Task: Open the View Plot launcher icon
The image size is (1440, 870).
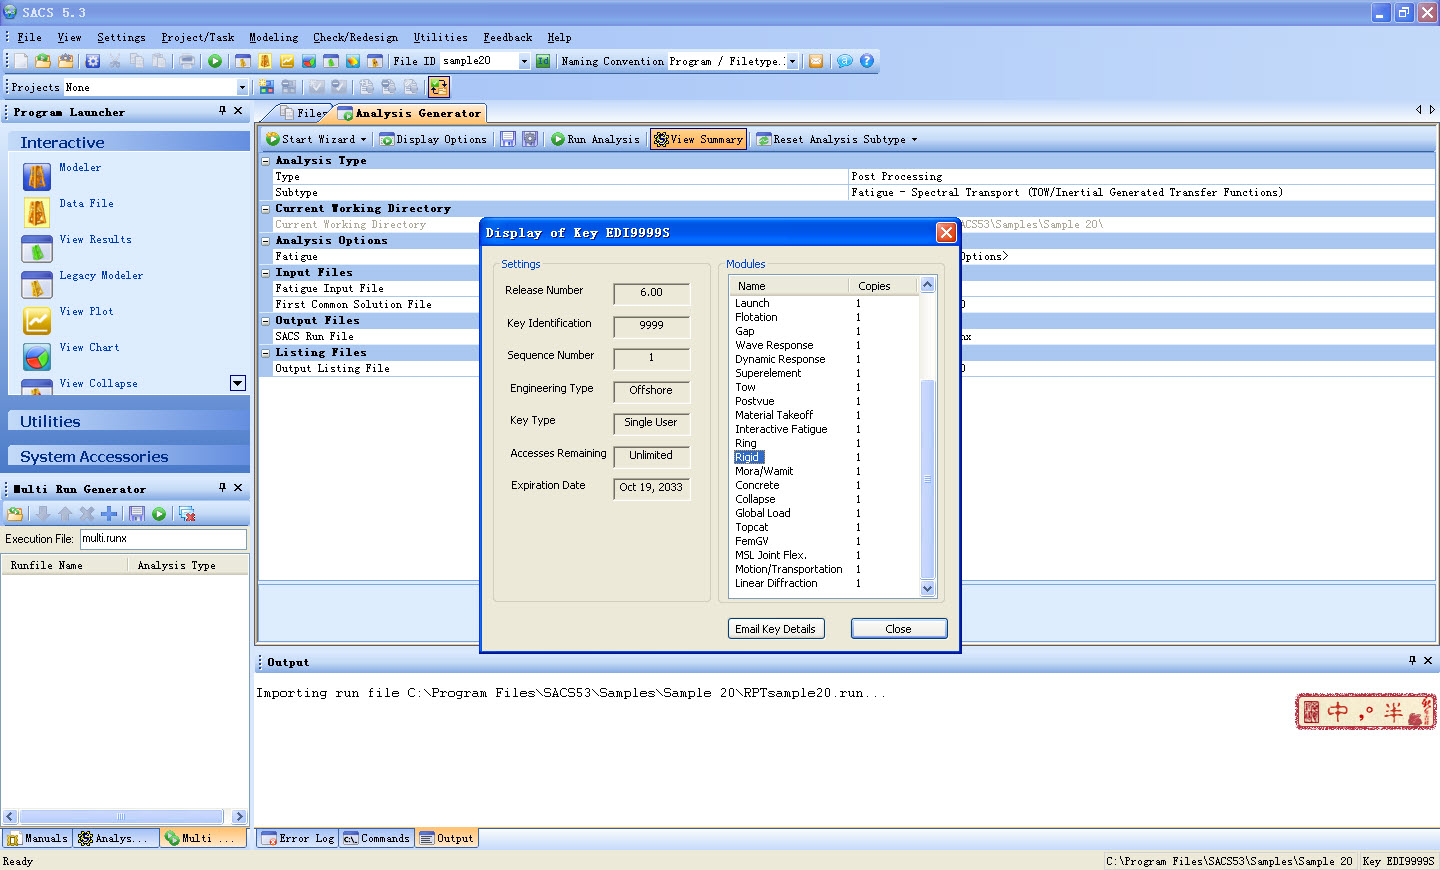Action: (x=37, y=321)
